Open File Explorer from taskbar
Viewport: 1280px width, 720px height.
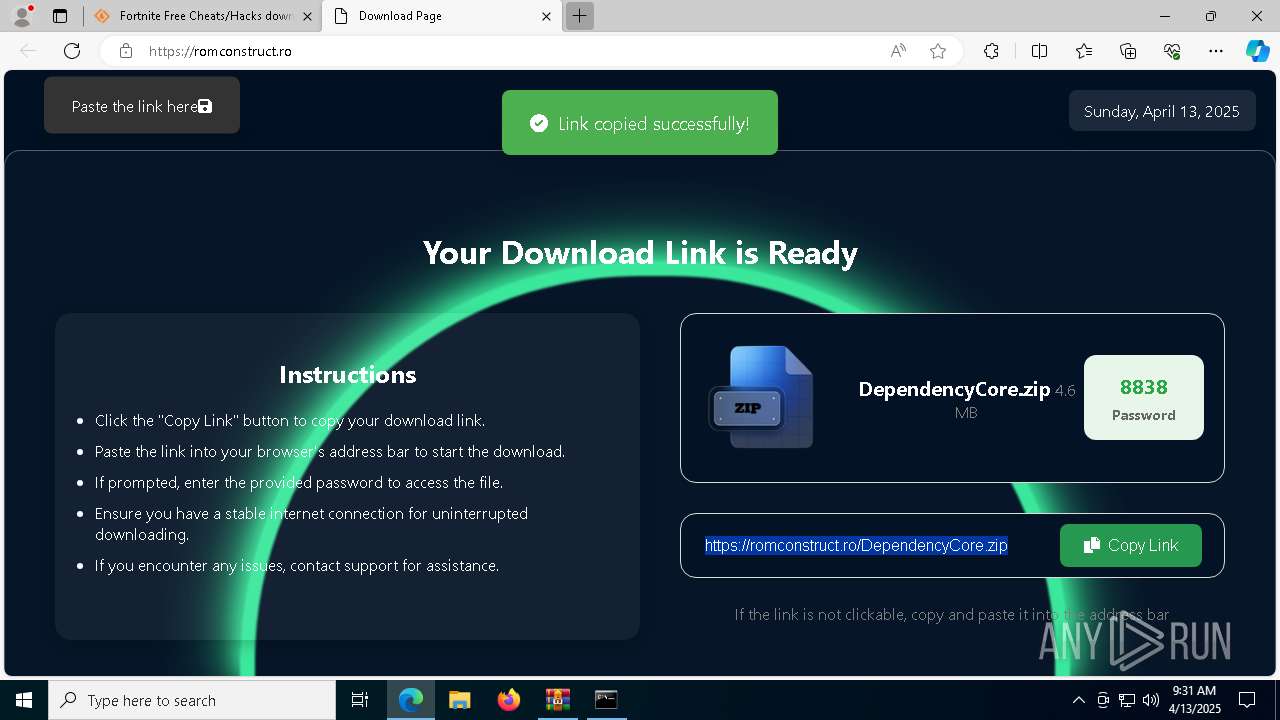point(460,700)
